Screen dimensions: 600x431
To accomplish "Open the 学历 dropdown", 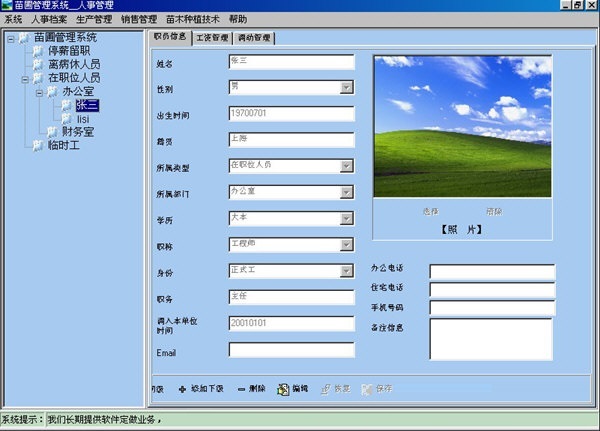I will click(346, 219).
